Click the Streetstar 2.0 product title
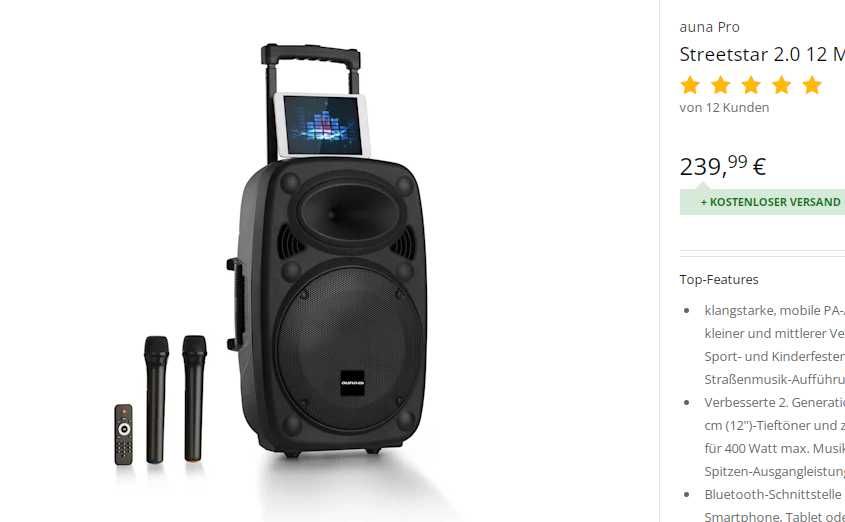 (762, 54)
